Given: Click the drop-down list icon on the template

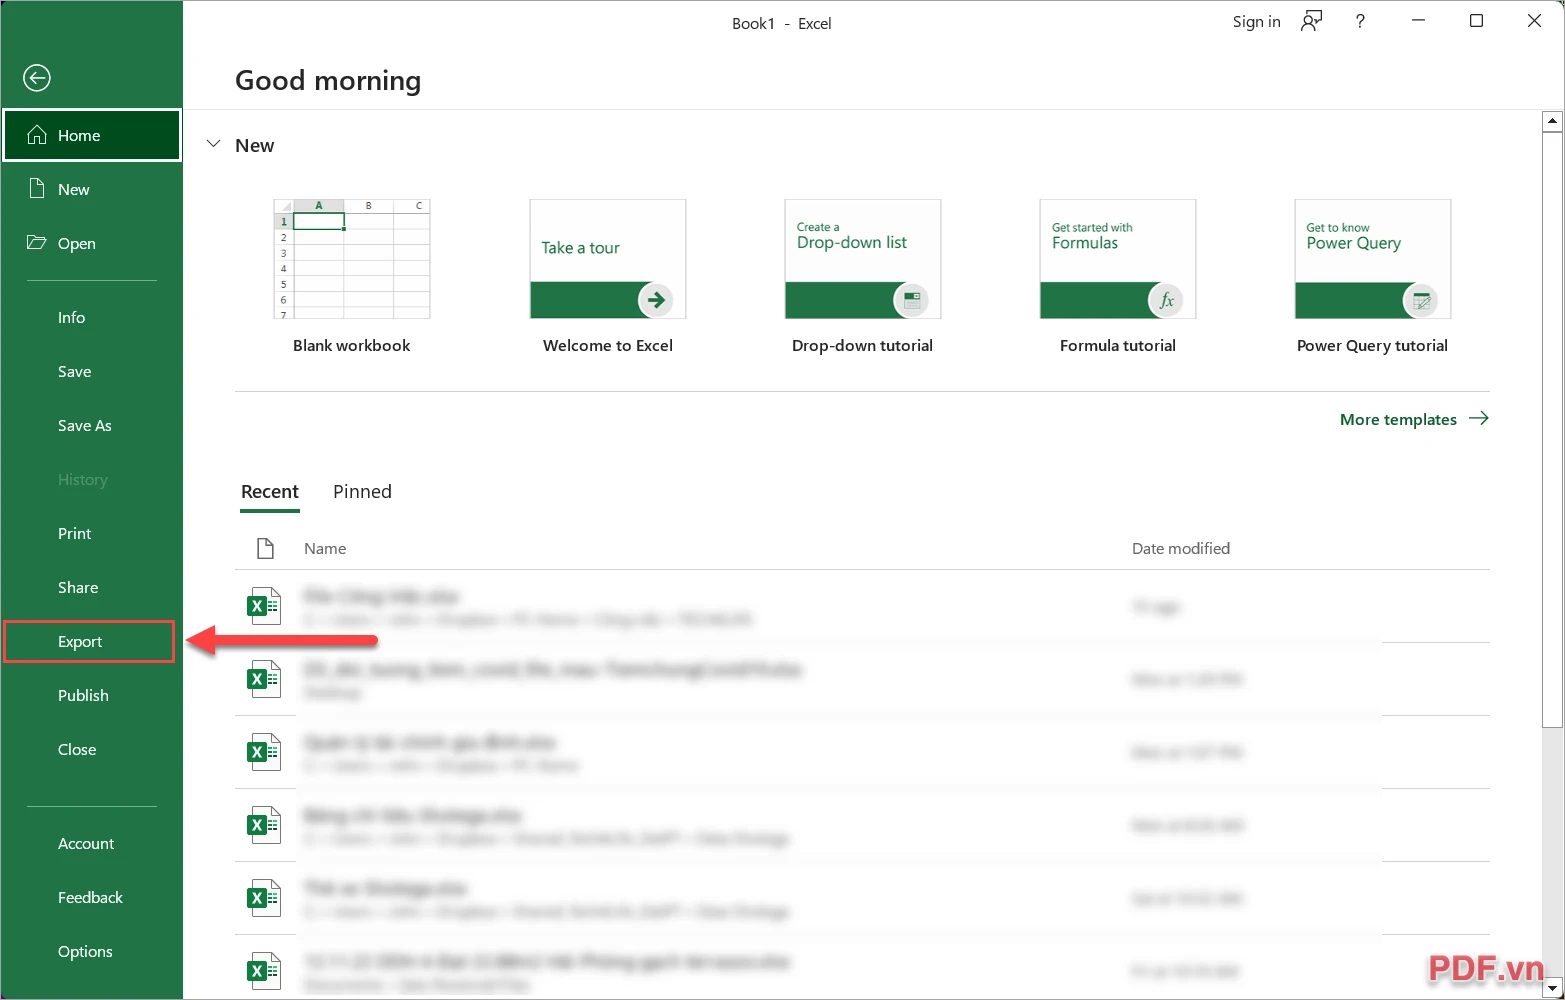Looking at the screenshot, I should click(911, 300).
